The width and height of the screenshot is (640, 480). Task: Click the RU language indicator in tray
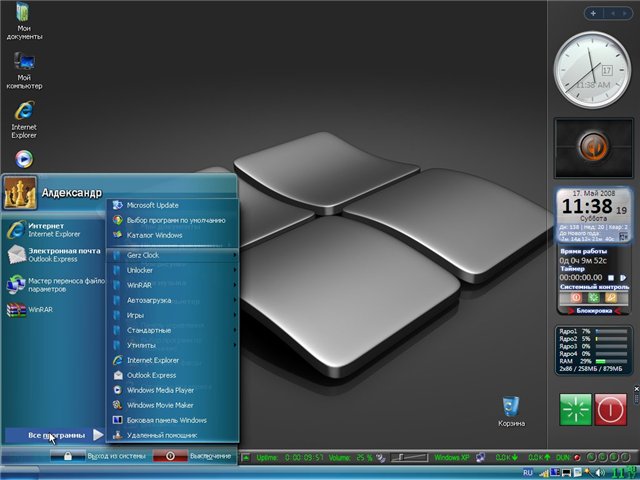(528, 473)
